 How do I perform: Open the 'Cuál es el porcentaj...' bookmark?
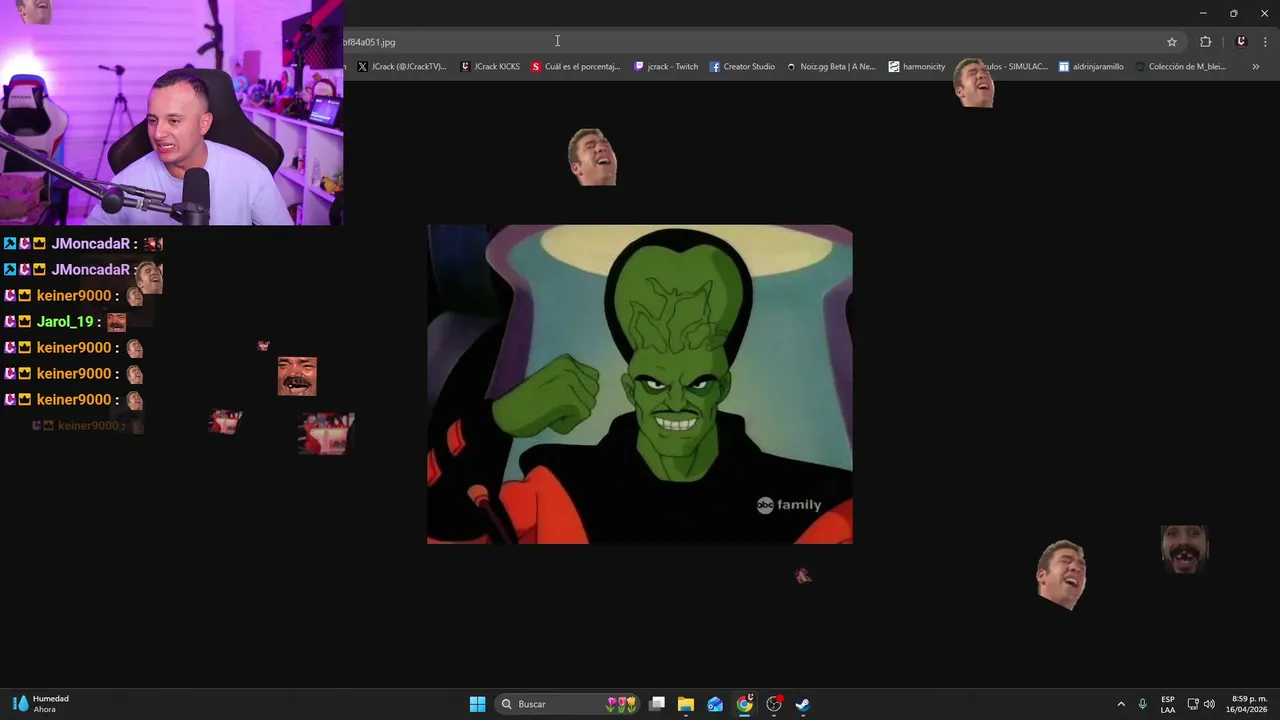point(576,67)
